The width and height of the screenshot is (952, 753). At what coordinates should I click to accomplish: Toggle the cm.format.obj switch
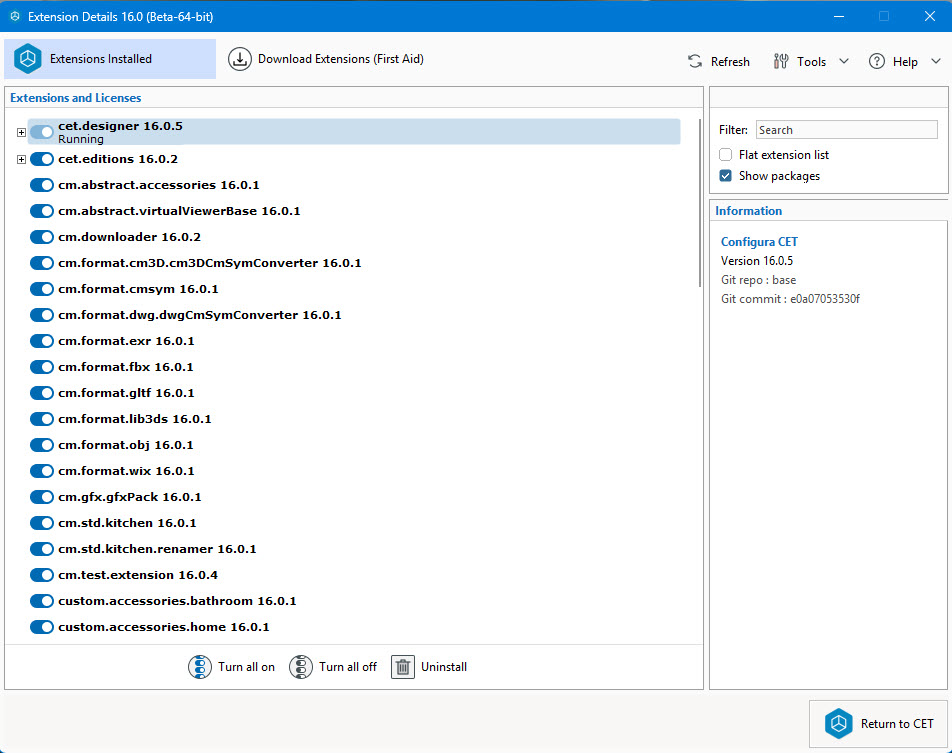pyautogui.click(x=42, y=445)
